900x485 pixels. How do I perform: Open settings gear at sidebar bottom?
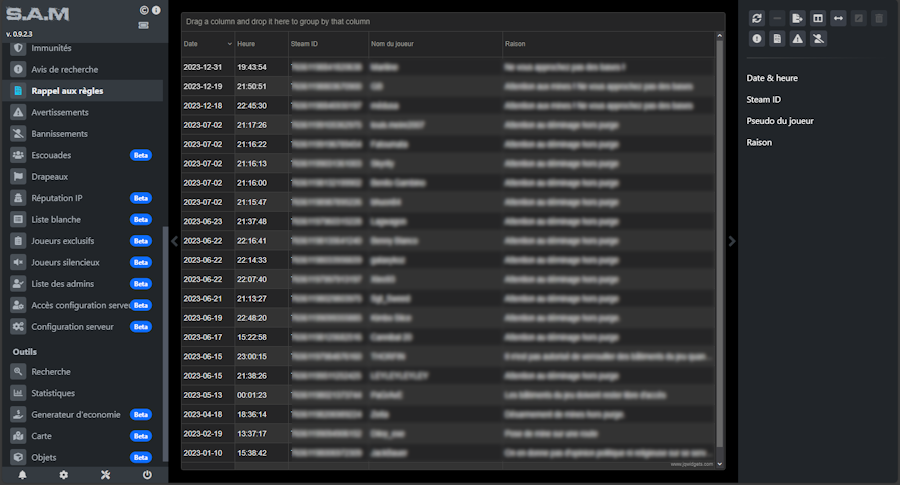point(64,475)
